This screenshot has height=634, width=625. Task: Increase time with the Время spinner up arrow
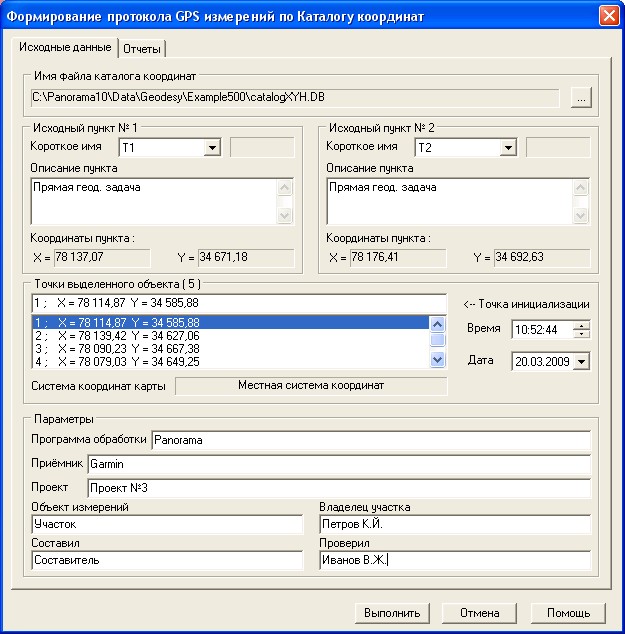[581, 325]
